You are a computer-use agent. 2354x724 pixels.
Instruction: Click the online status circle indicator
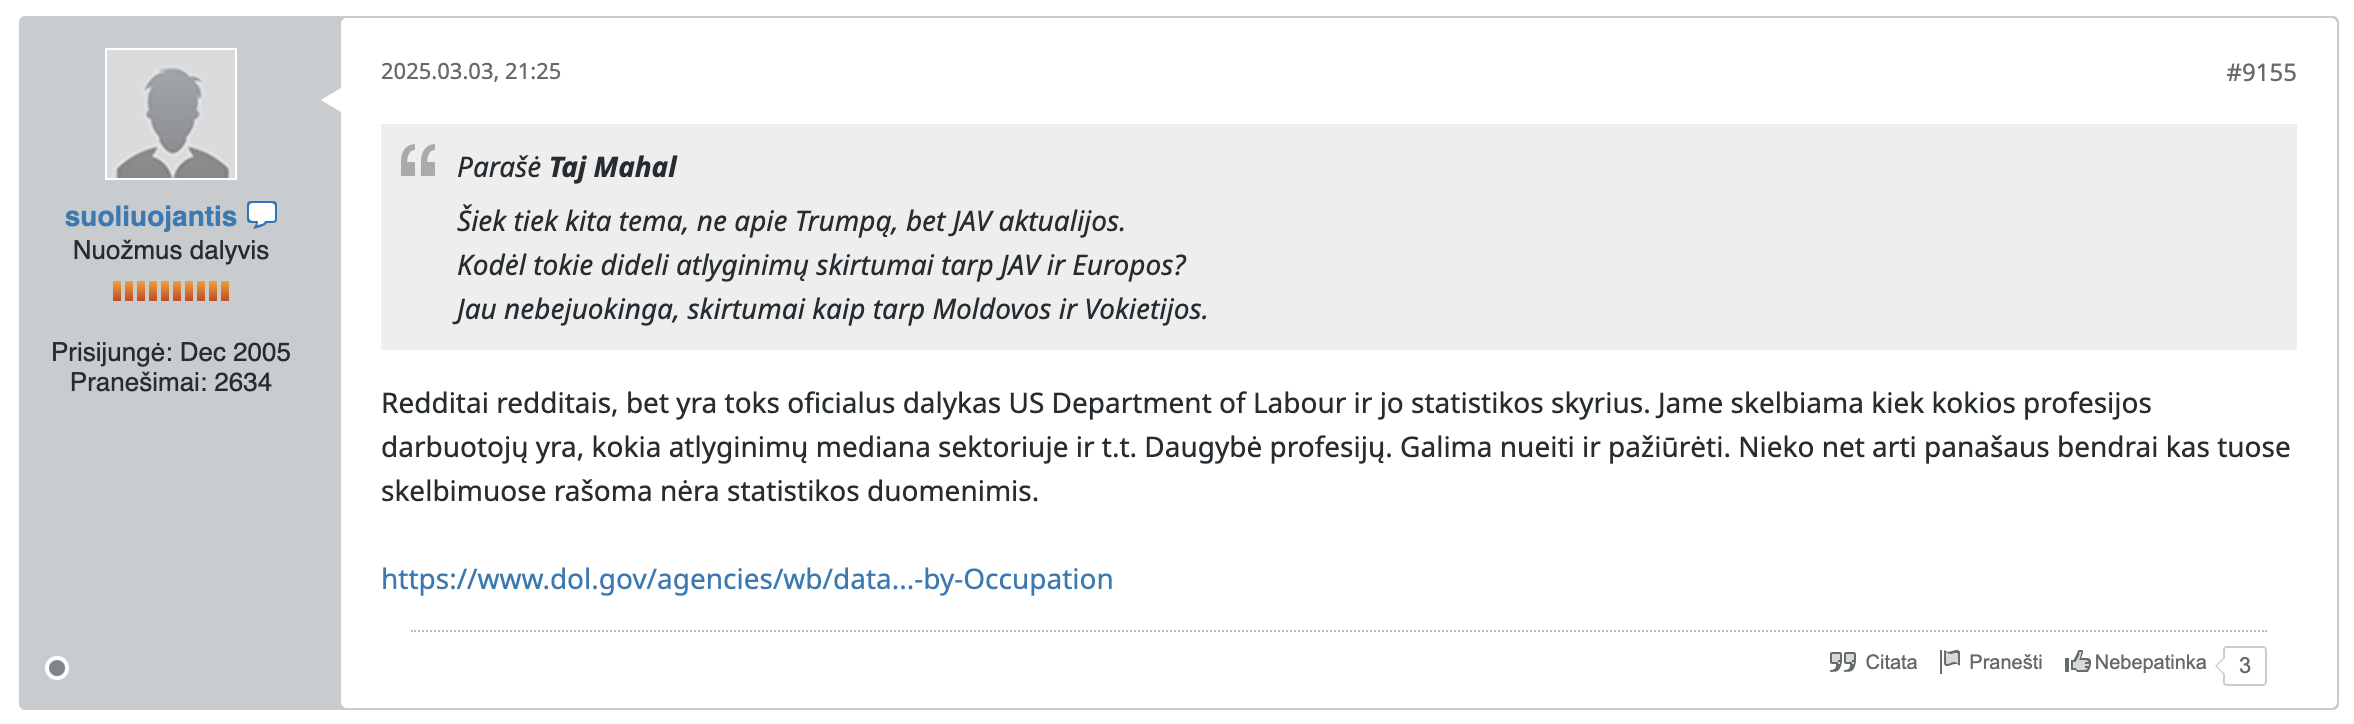coord(57,667)
